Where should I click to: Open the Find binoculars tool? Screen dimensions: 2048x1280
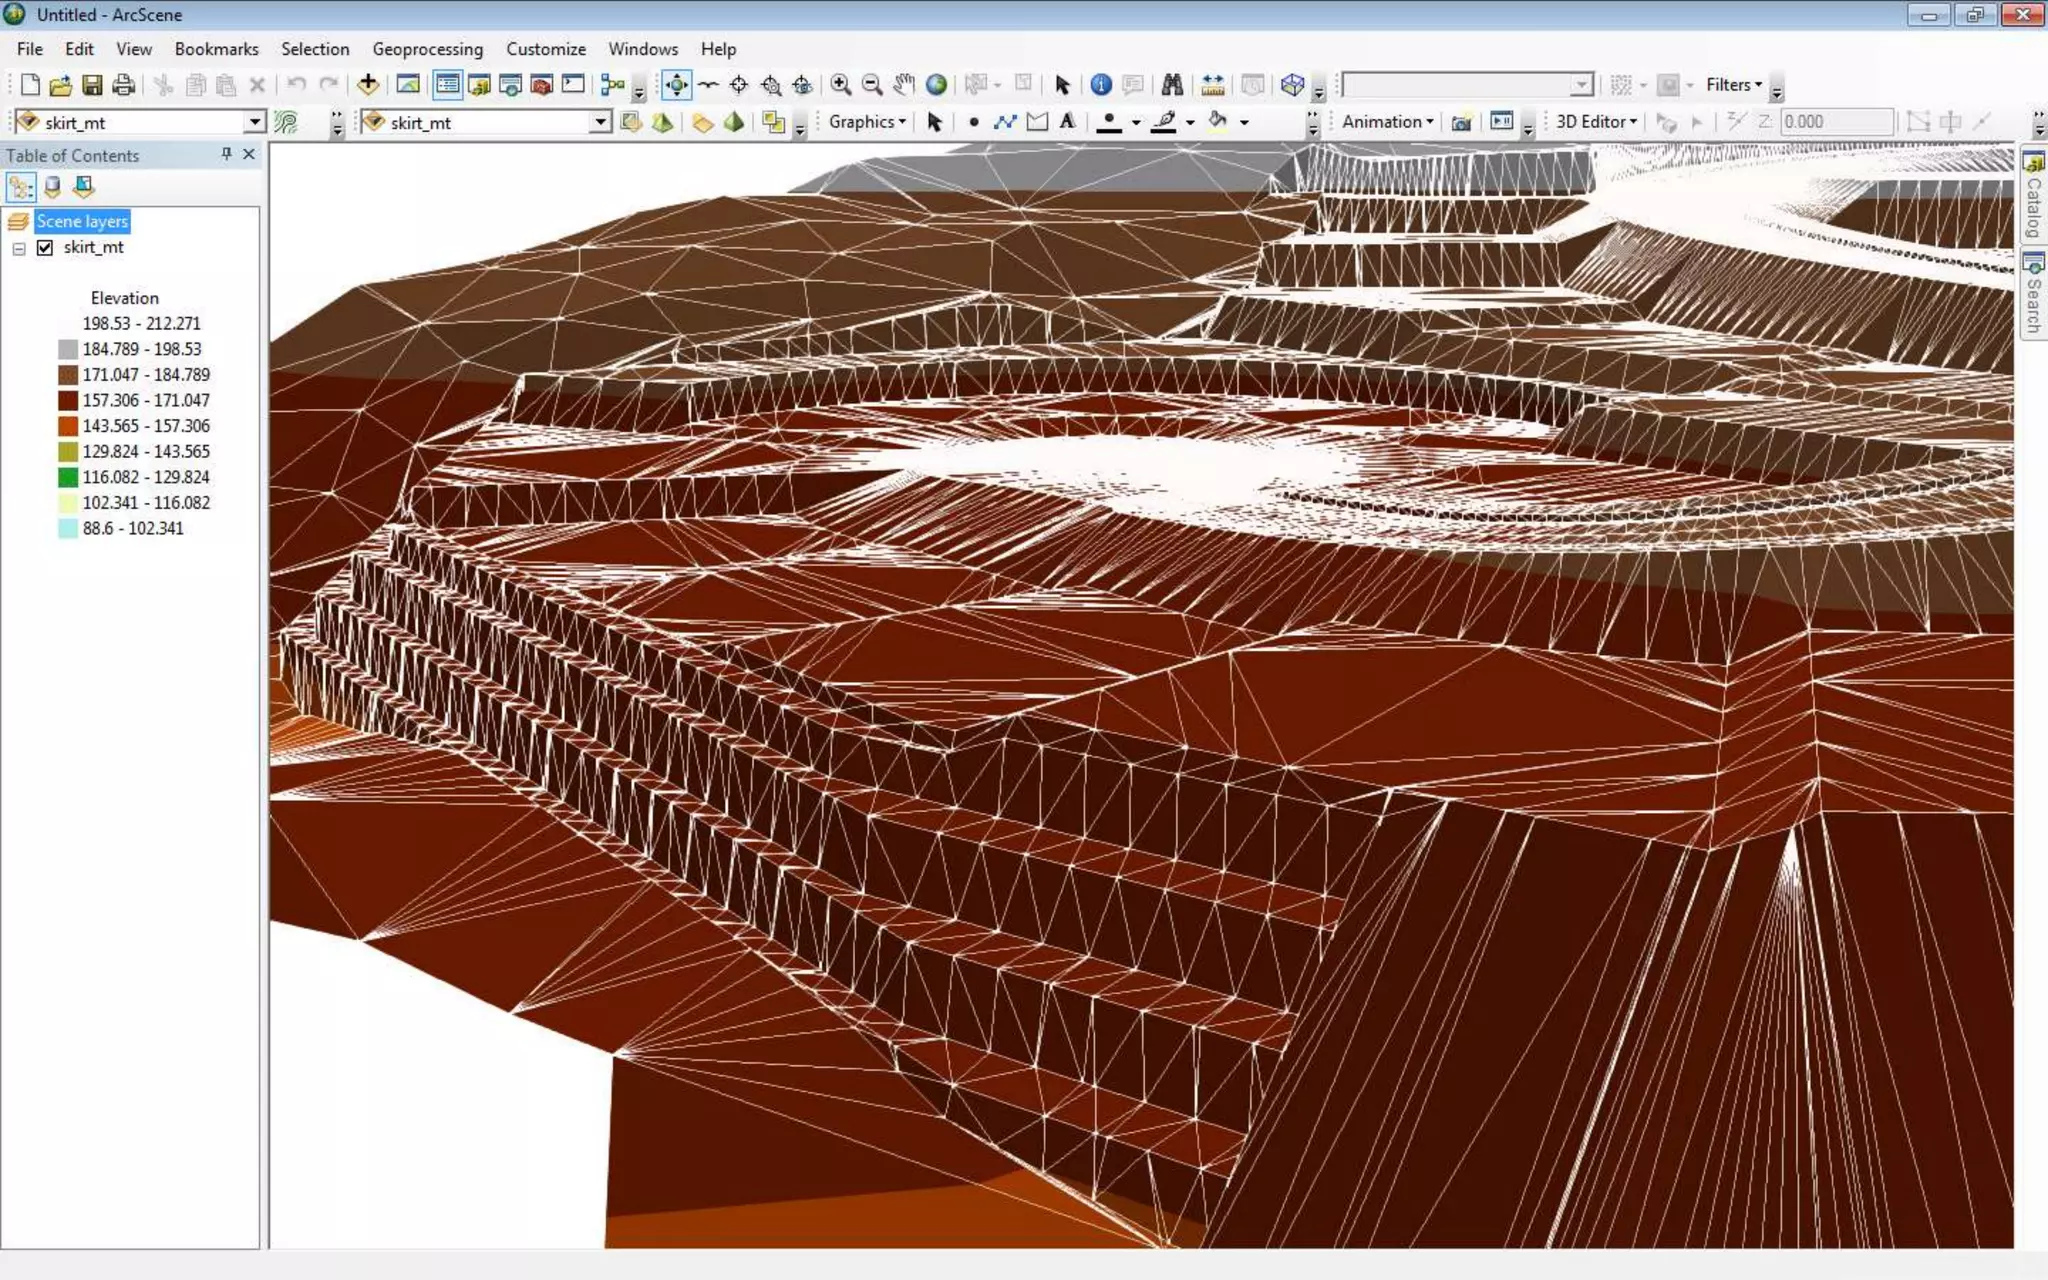click(1172, 85)
